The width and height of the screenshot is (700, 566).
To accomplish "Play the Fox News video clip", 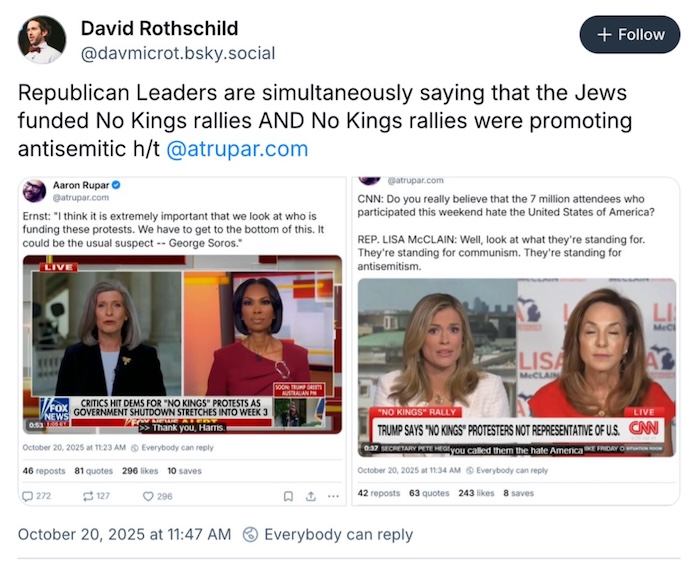I will [182, 344].
